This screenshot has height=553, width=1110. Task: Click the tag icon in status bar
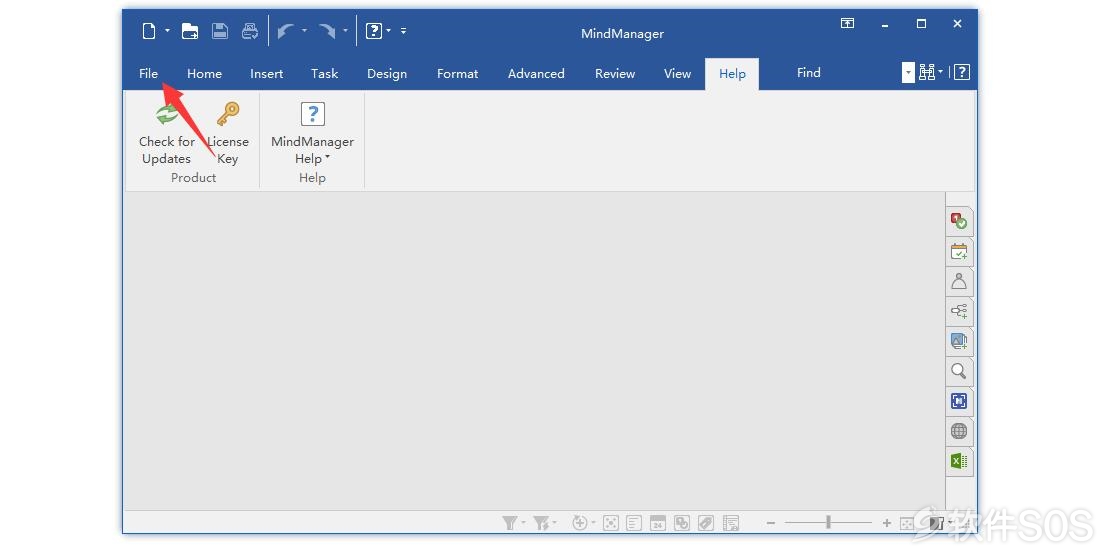pos(705,523)
